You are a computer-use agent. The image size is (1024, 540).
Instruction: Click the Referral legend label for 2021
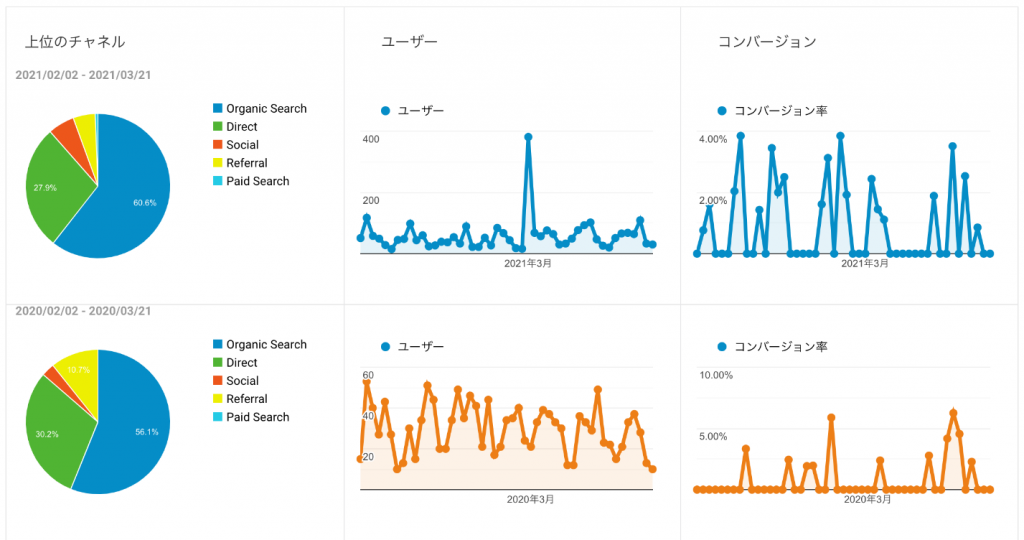click(x=246, y=163)
